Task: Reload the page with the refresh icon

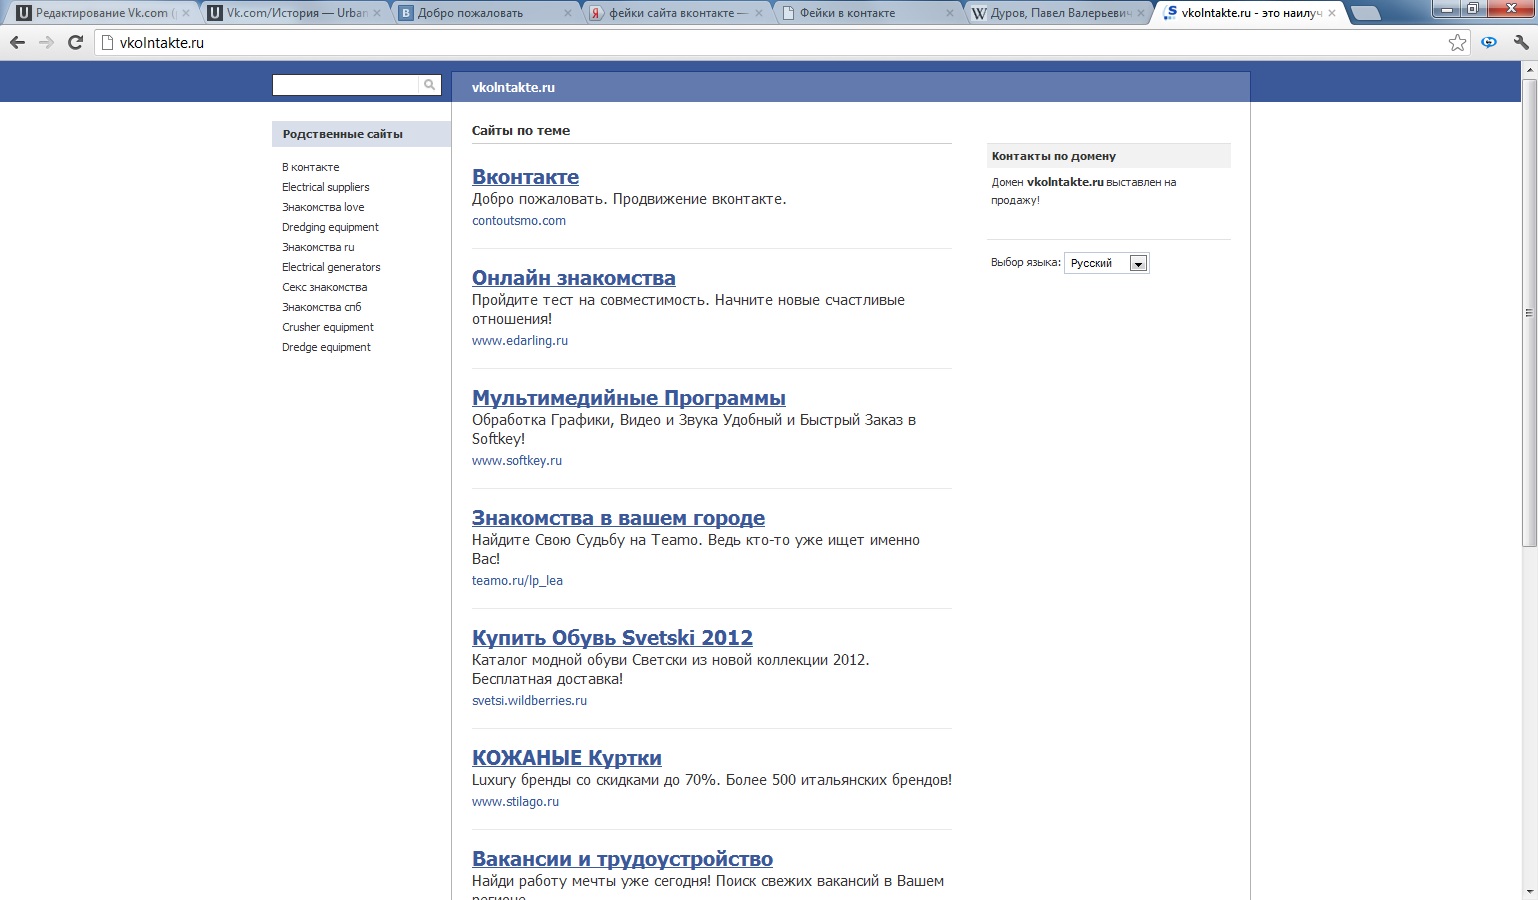Action: [75, 42]
